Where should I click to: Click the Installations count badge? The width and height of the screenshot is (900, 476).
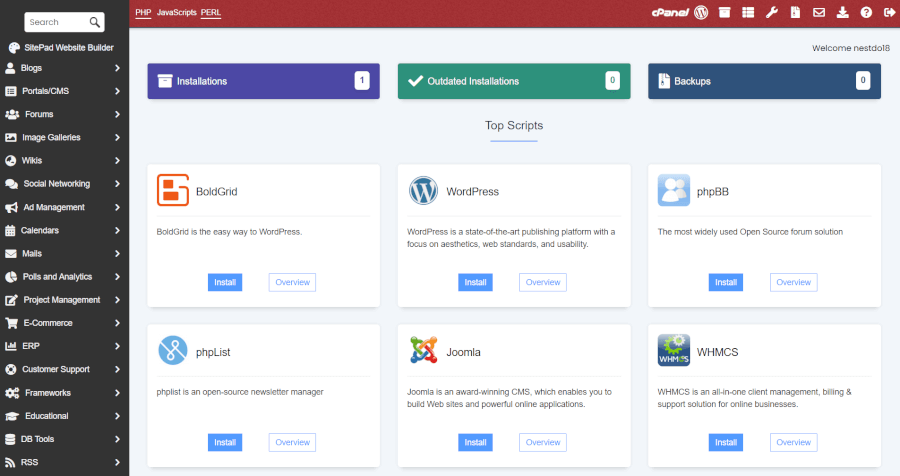click(x=362, y=80)
